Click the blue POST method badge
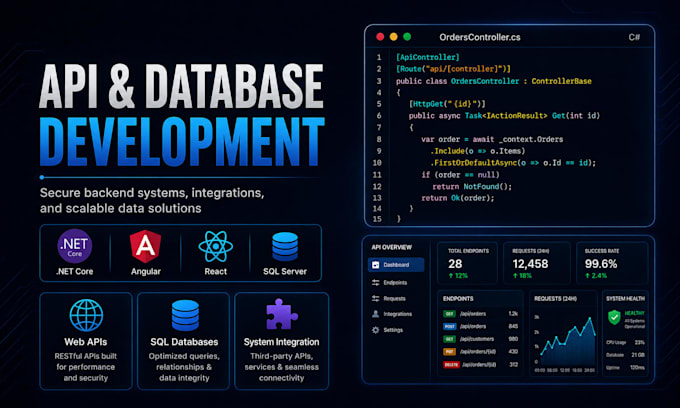 [449, 326]
